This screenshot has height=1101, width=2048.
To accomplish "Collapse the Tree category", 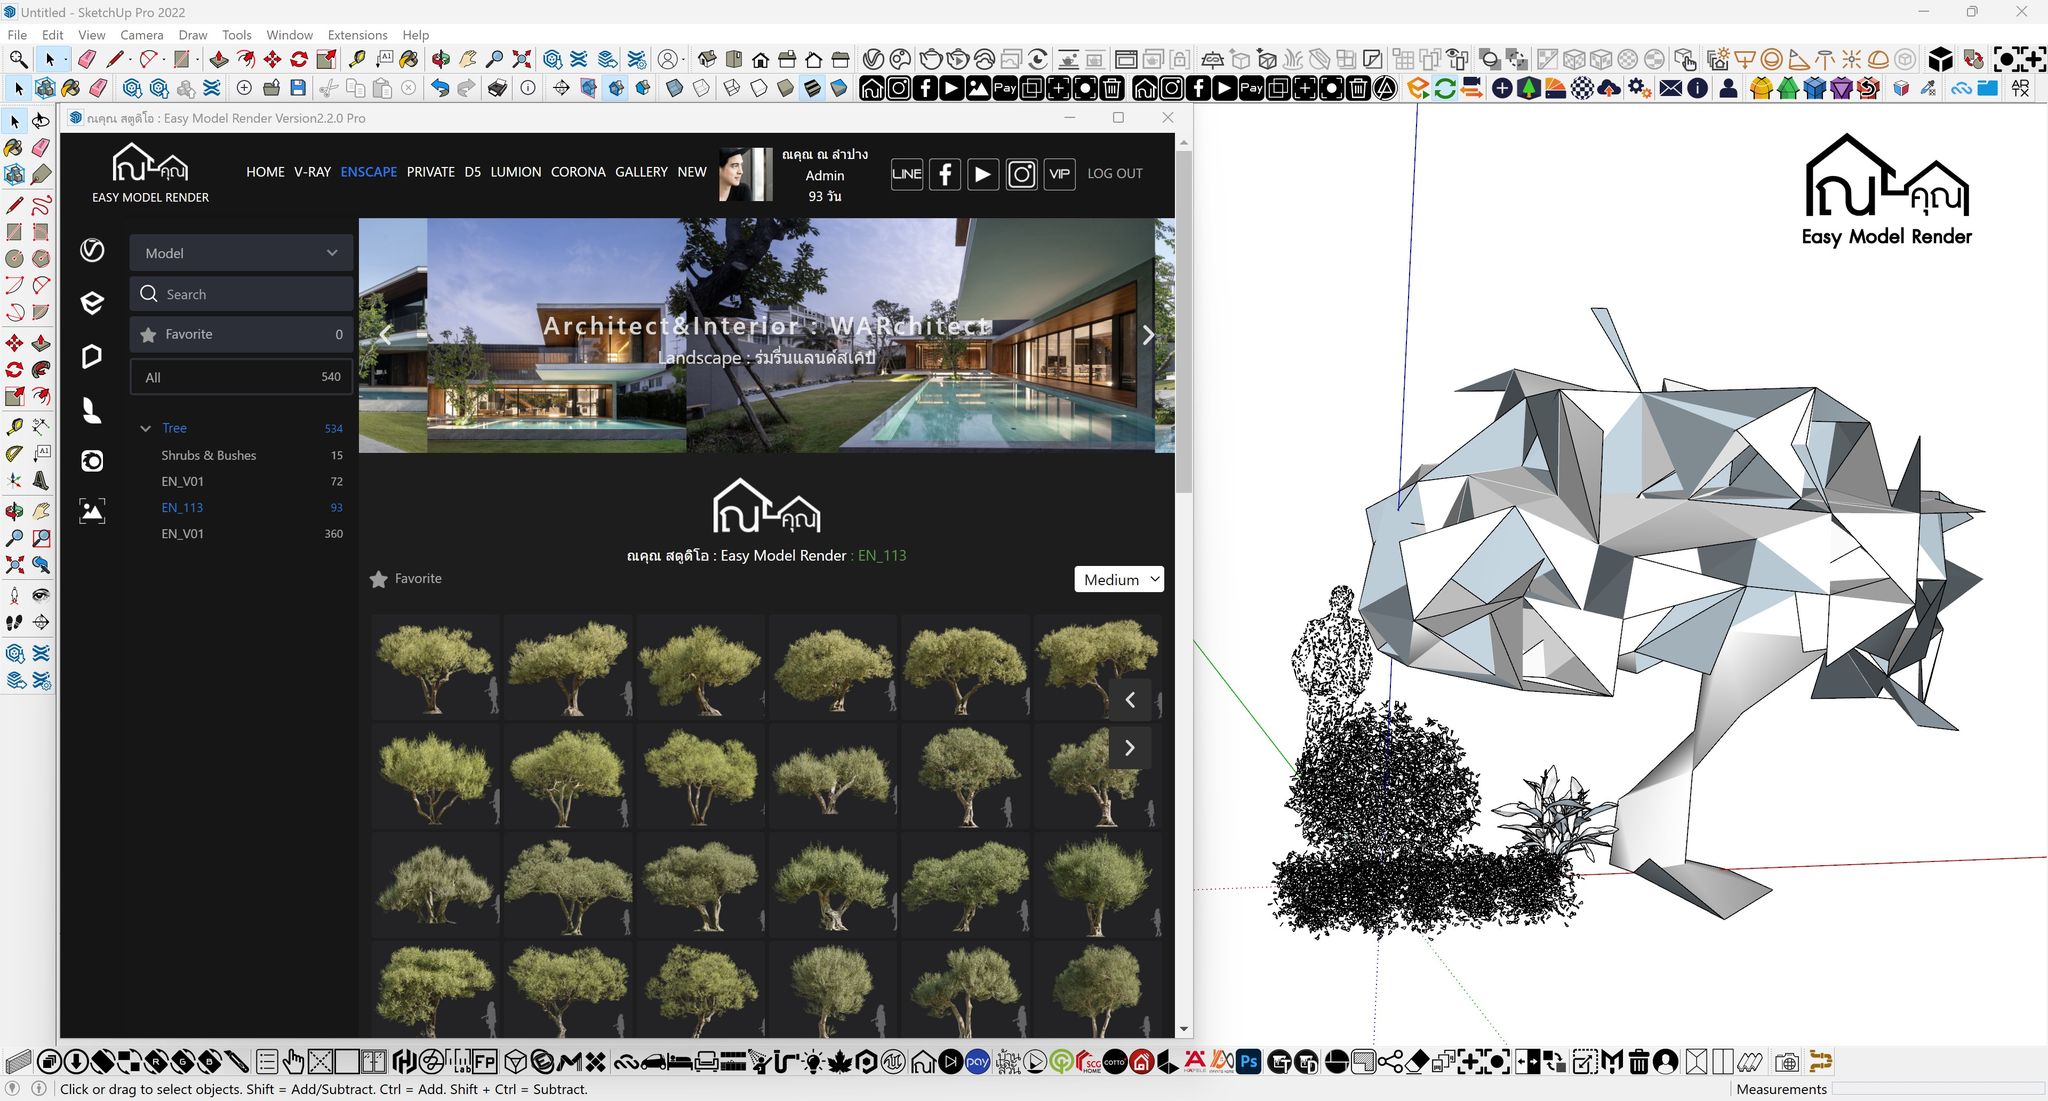I will tap(145, 428).
